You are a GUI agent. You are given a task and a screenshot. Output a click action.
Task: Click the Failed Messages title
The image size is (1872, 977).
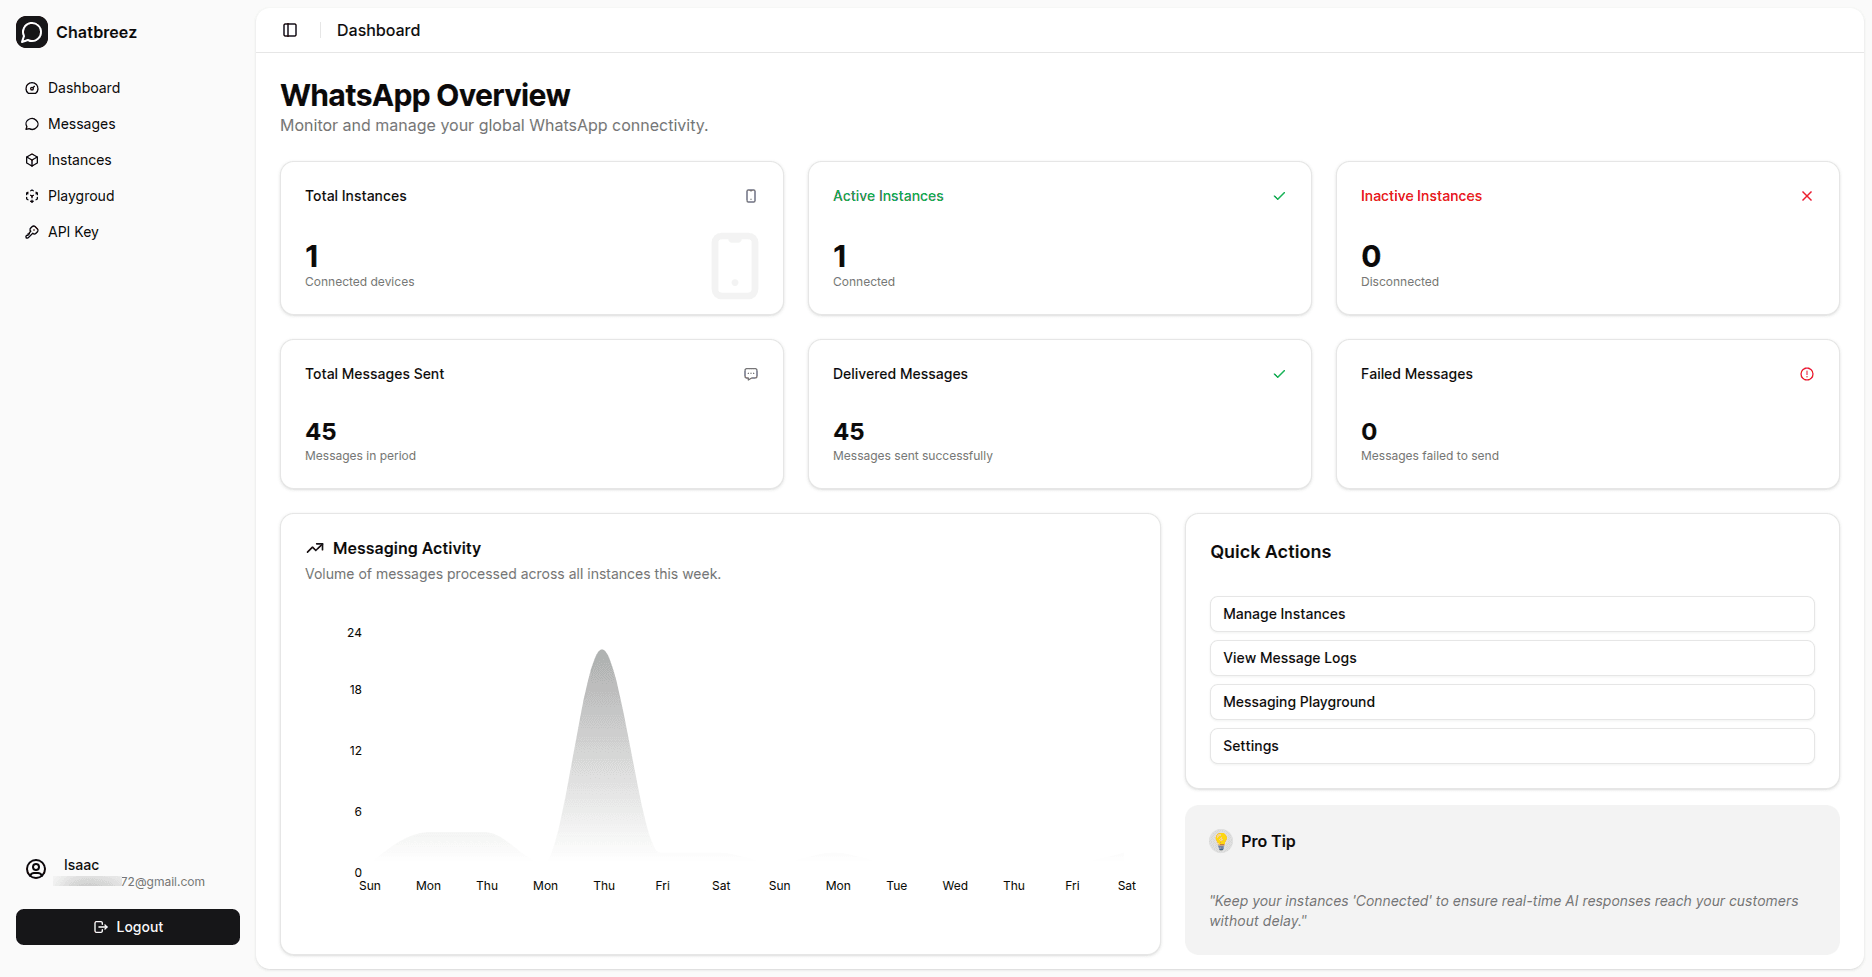pos(1416,374)
